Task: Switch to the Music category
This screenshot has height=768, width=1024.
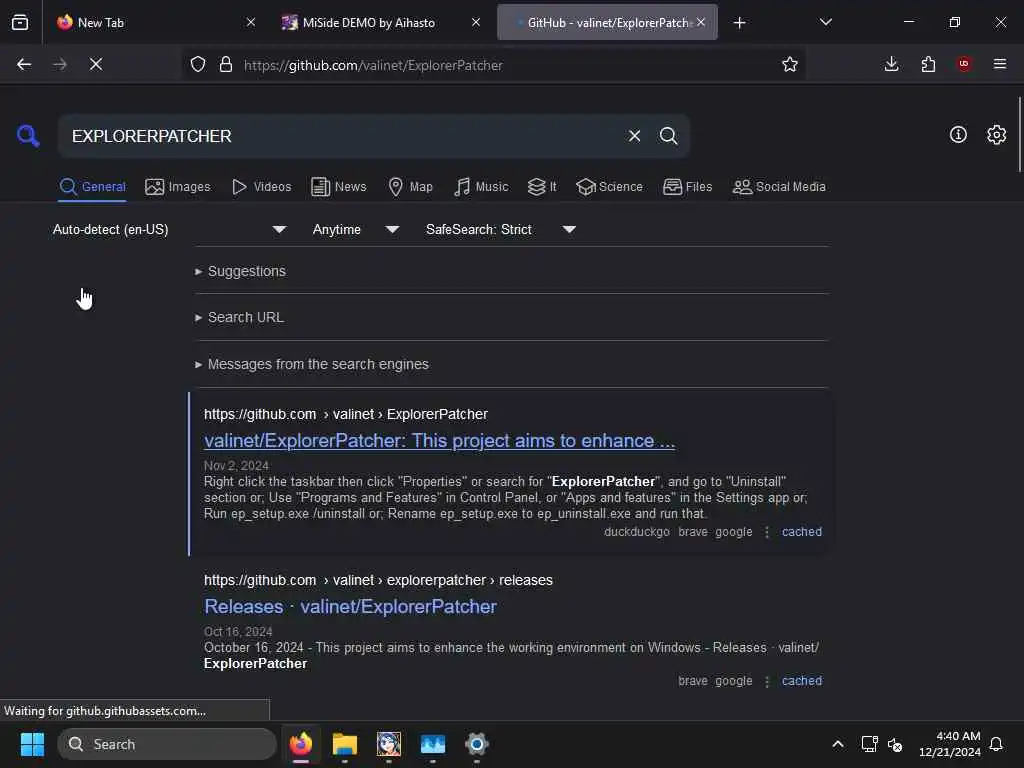Action: click(x=481, y=187)
